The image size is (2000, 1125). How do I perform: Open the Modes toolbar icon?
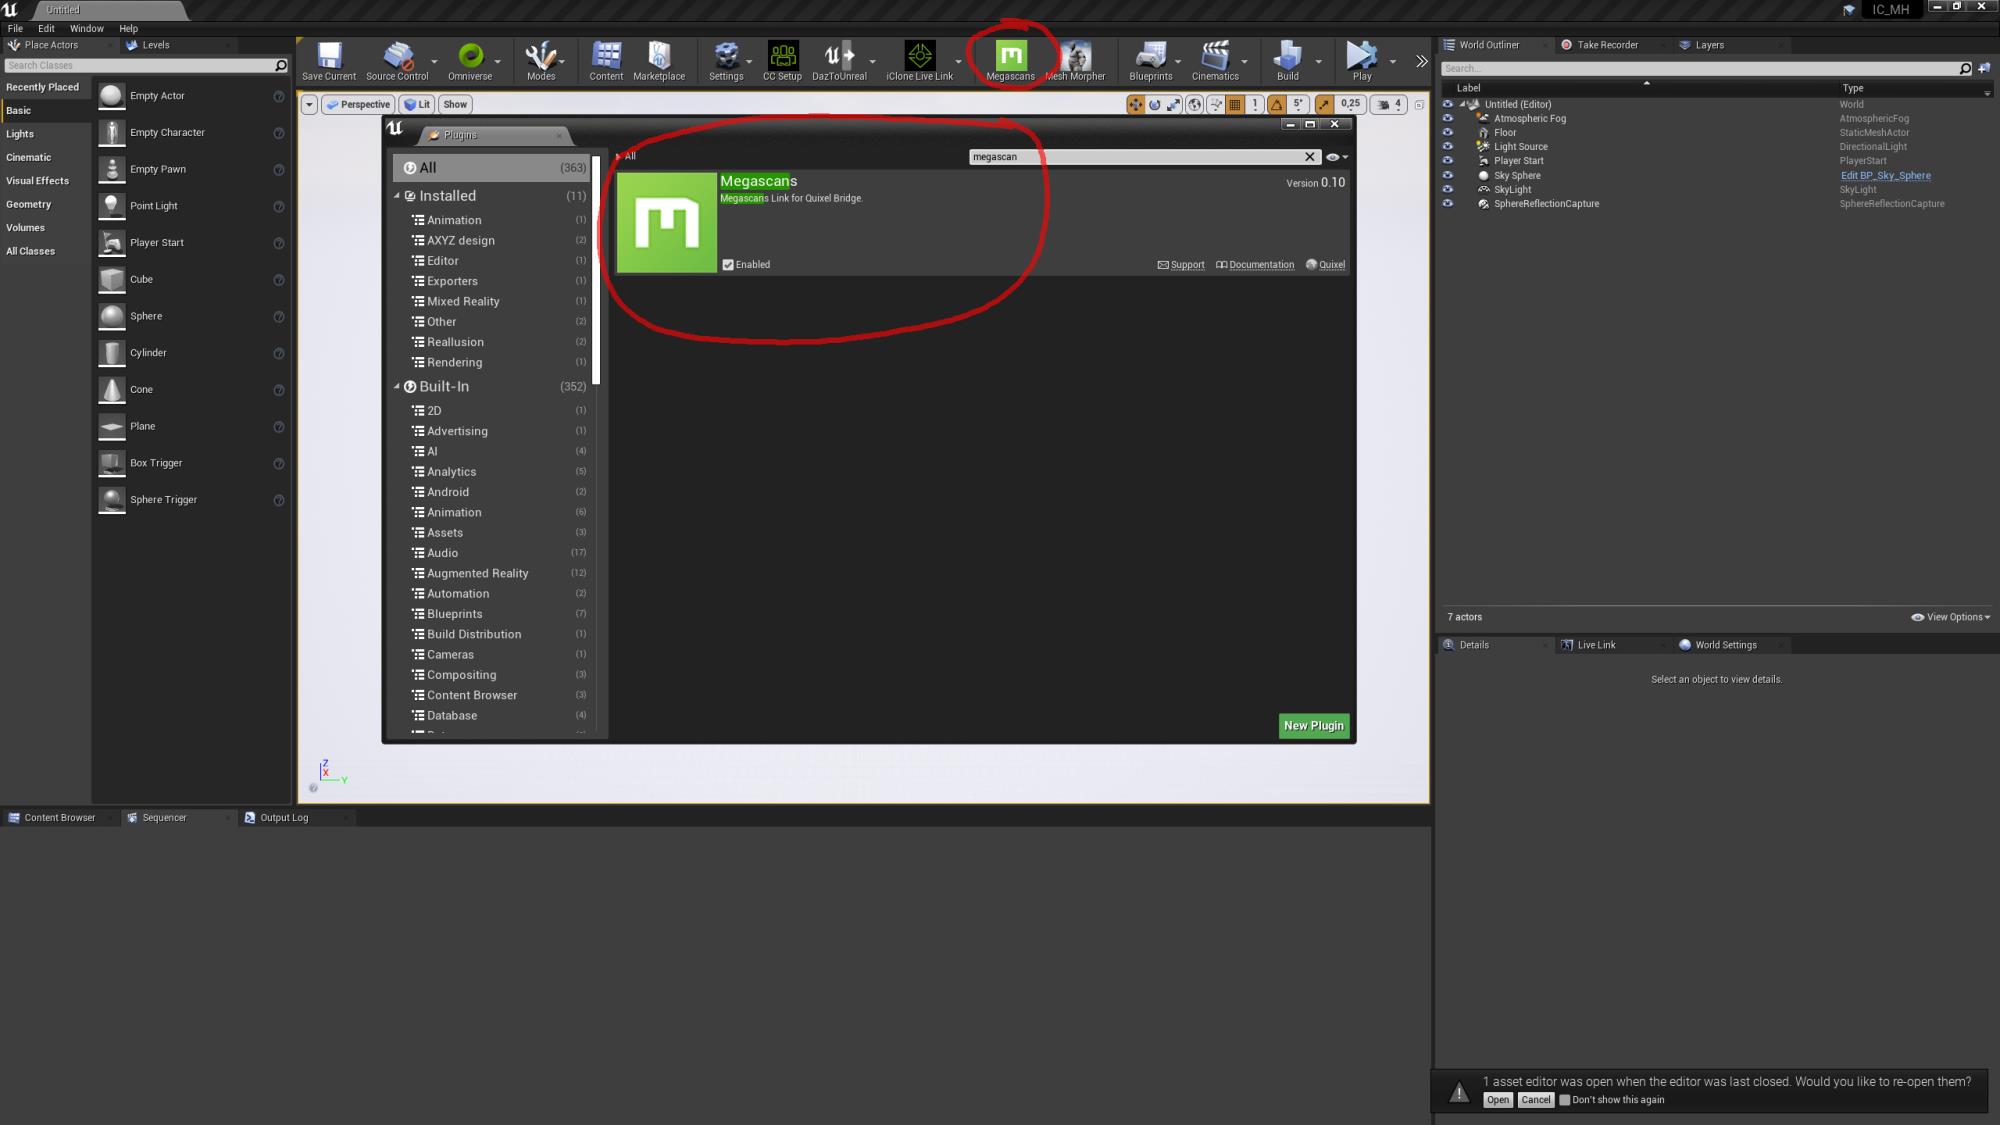click(x=541, y=61)
